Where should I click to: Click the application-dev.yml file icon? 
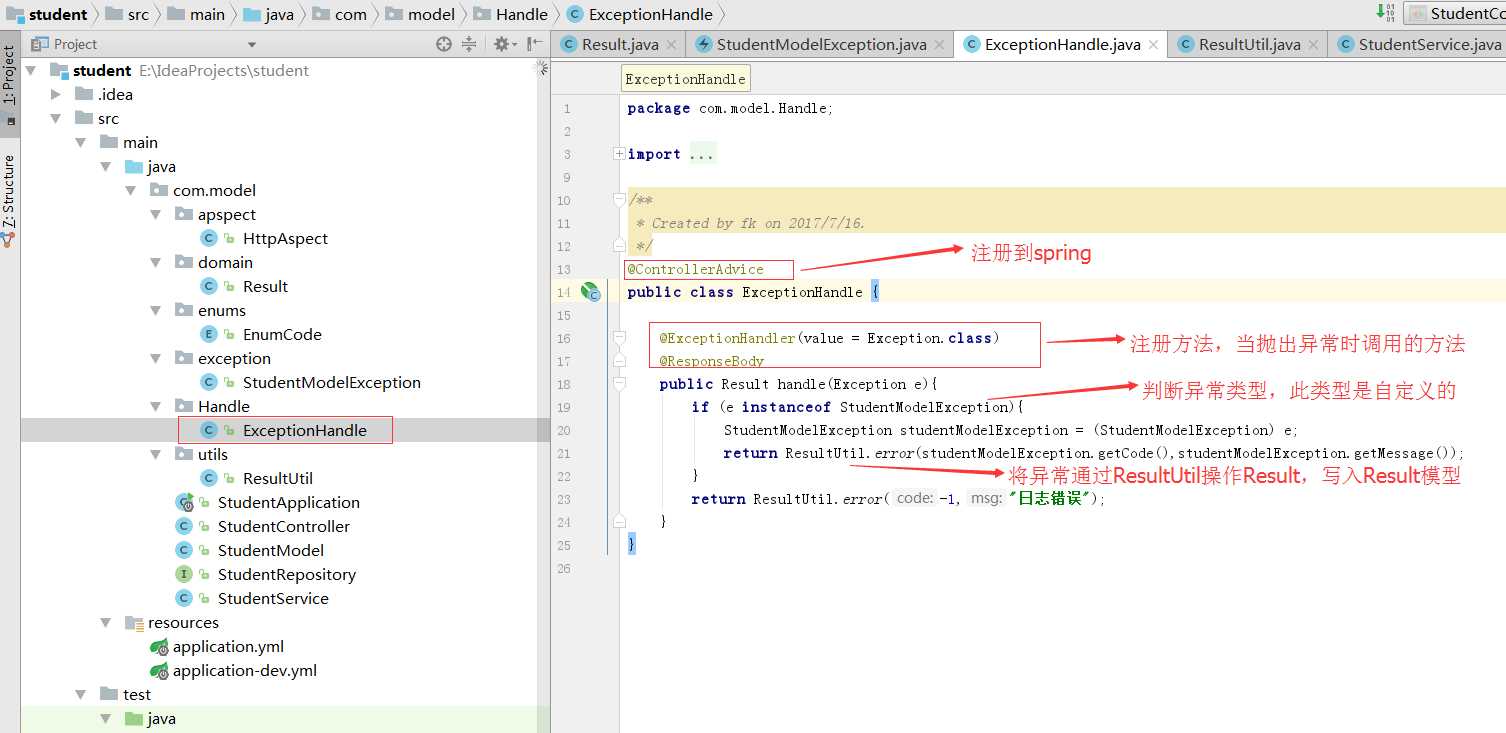click(x=159, y=670)
